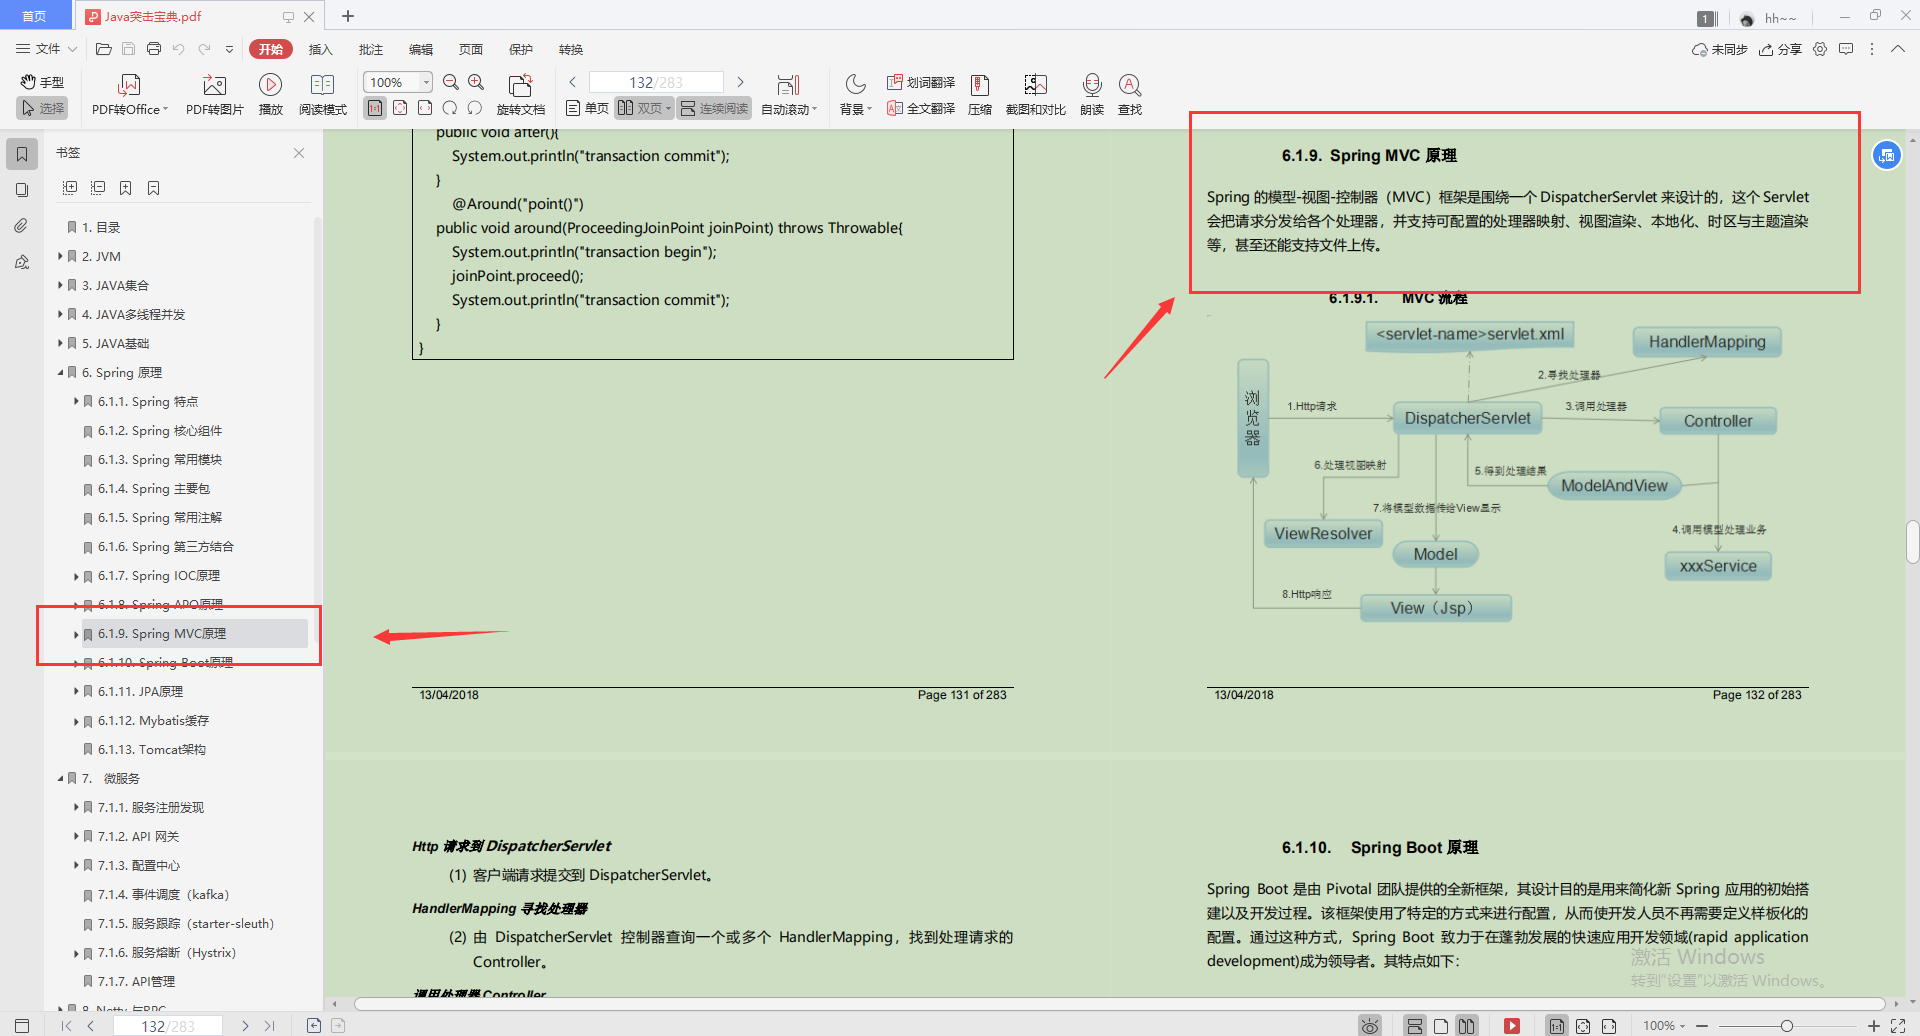Toggle eye protection mode in status bar

tap(1370, 1026)
